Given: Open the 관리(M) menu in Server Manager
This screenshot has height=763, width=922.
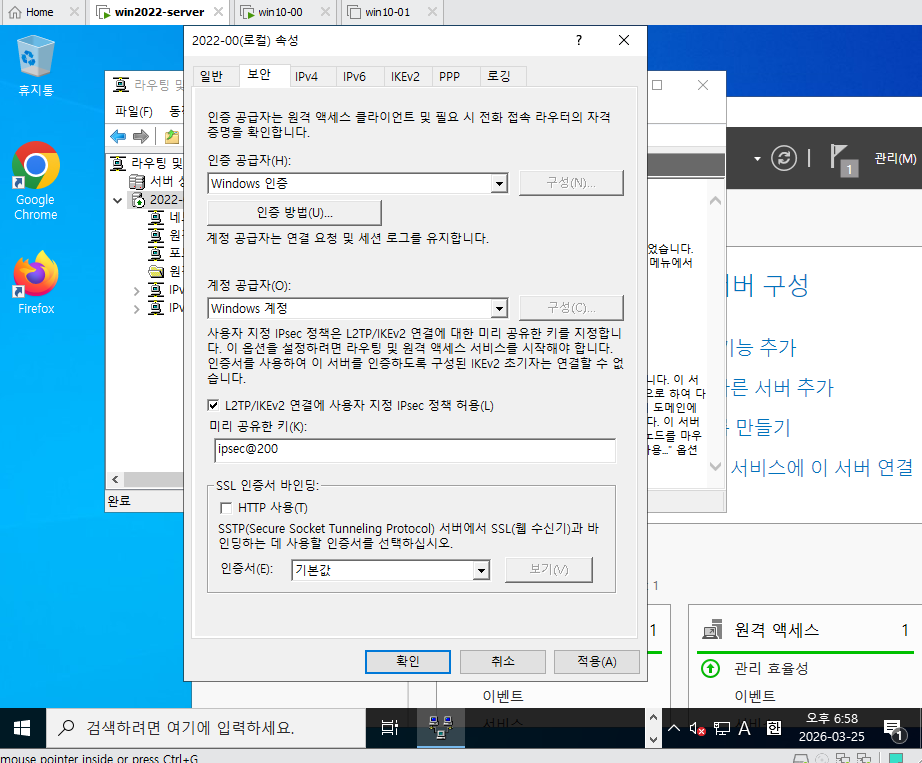Looking at the screenshot, I should point(895,158).
